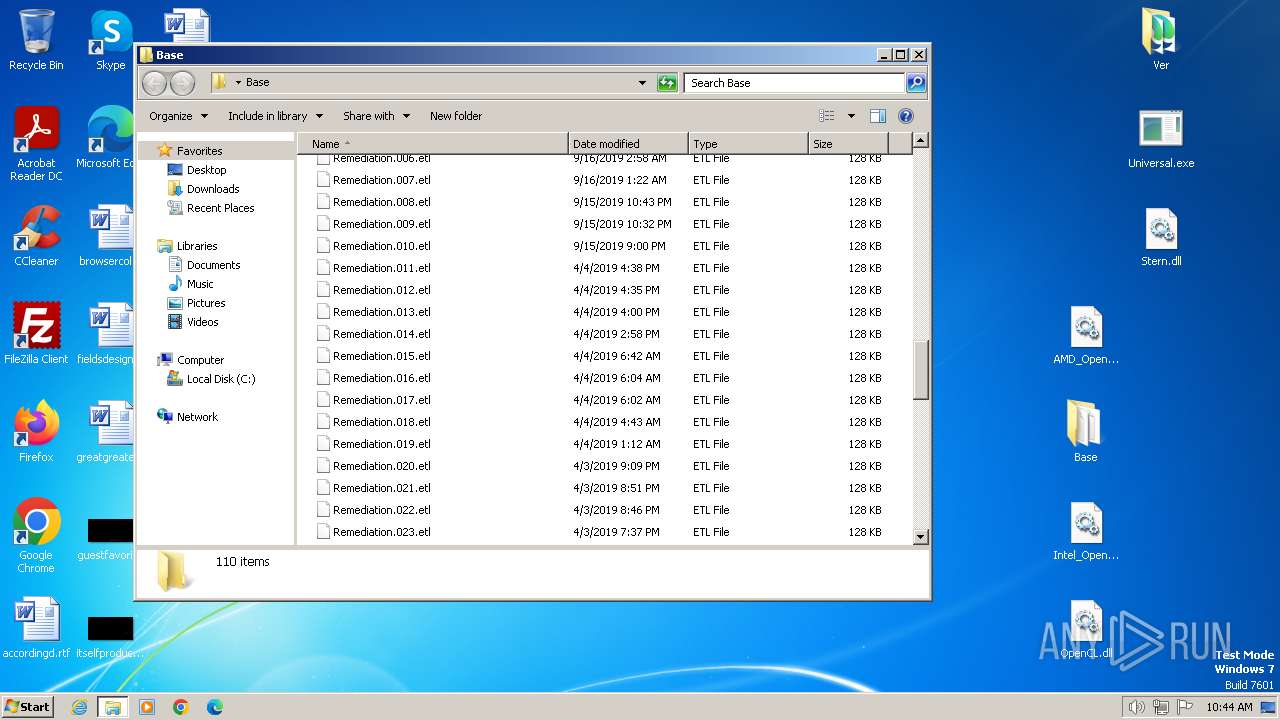Click the Forward navigation arrow in Explorer

[182, 83]
